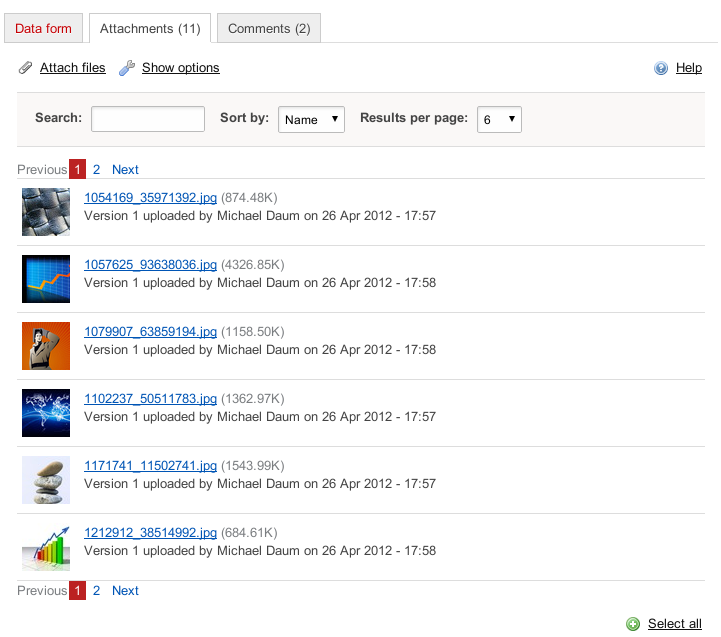Screen dimensions: 721x637
Task: Click the Attach files link
Action: click(x=72, y=68)
